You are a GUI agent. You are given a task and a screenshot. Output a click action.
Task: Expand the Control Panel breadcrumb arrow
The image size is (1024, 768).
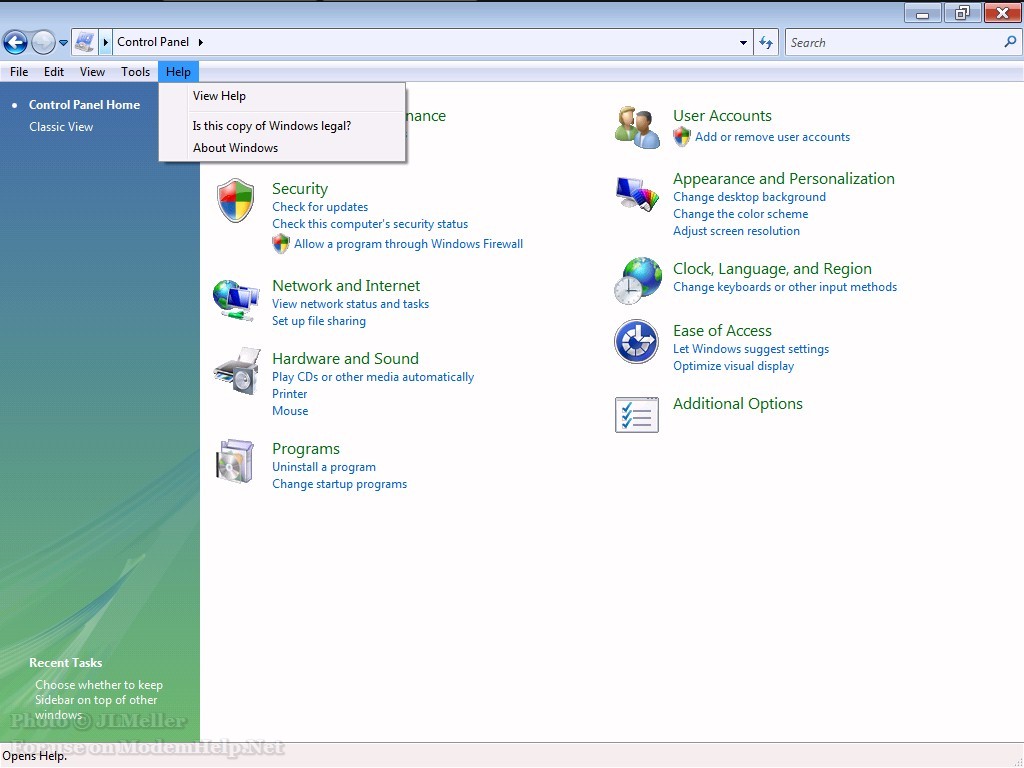[201, 42]
